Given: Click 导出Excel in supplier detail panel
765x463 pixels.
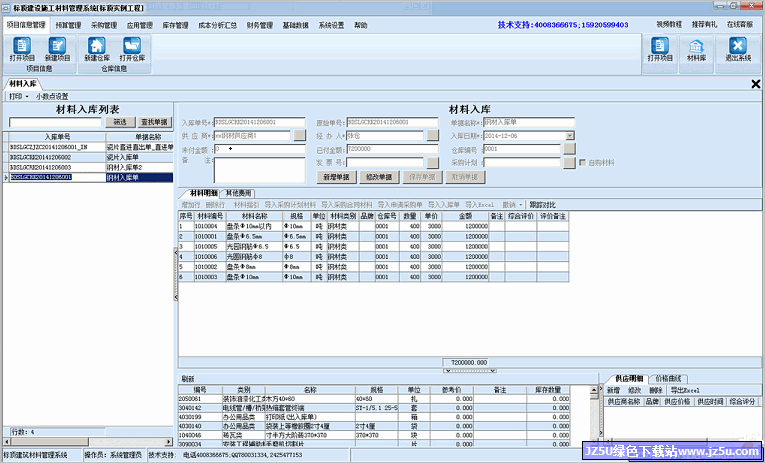Looking at the screenshot, I should [x=685, y=390].
